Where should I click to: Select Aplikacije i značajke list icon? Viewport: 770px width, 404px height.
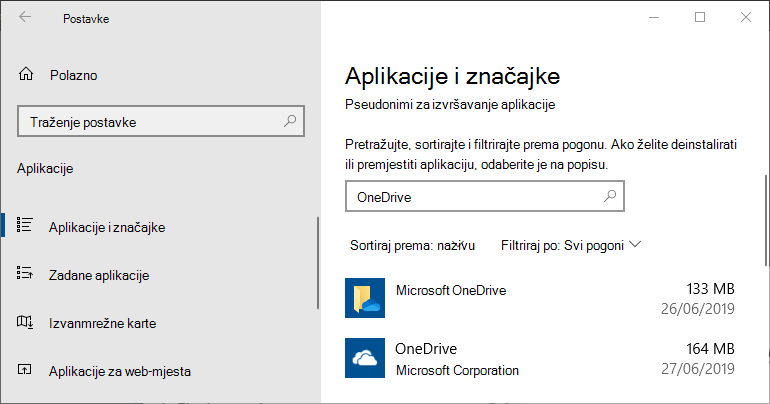(x=25, y=225)
